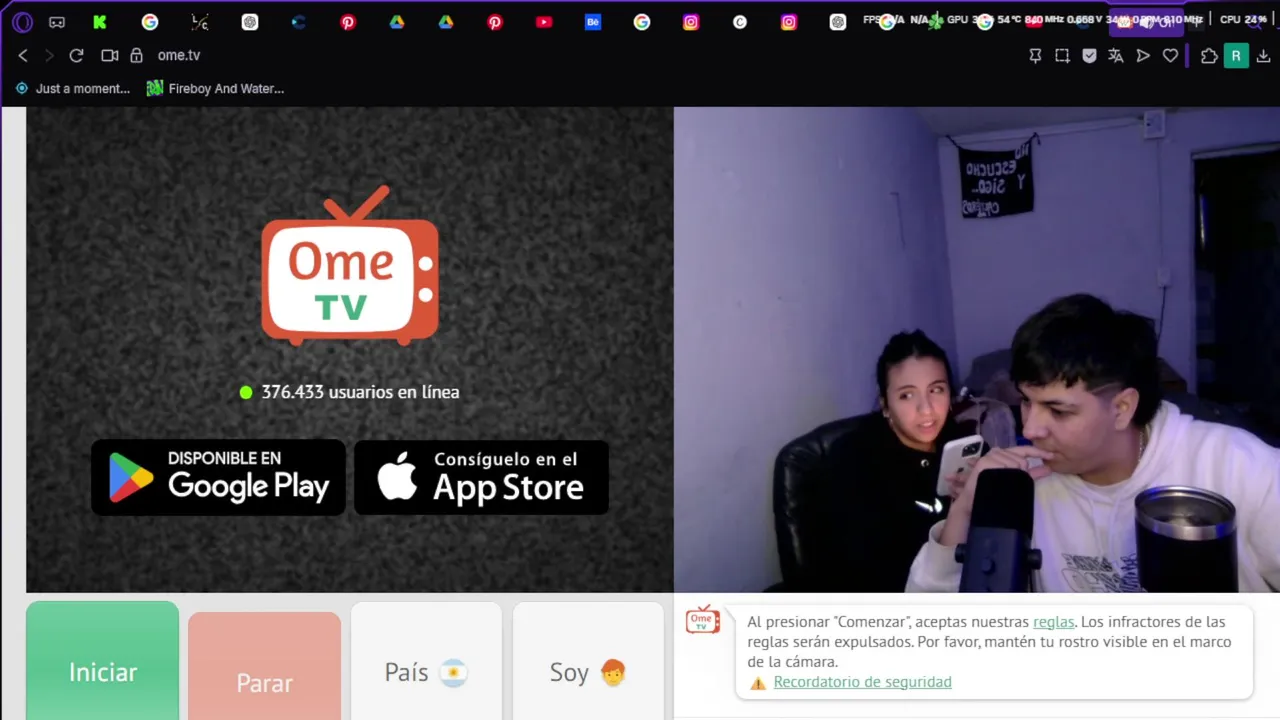
Task: Open the extensions puzzle icon
Action: [x=1209, y=56]
